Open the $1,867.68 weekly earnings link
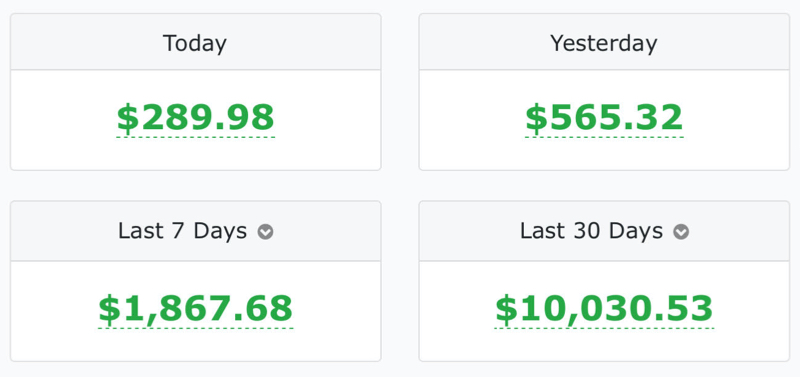The width and height of the screenshot is (800, 377). [195, 309]
